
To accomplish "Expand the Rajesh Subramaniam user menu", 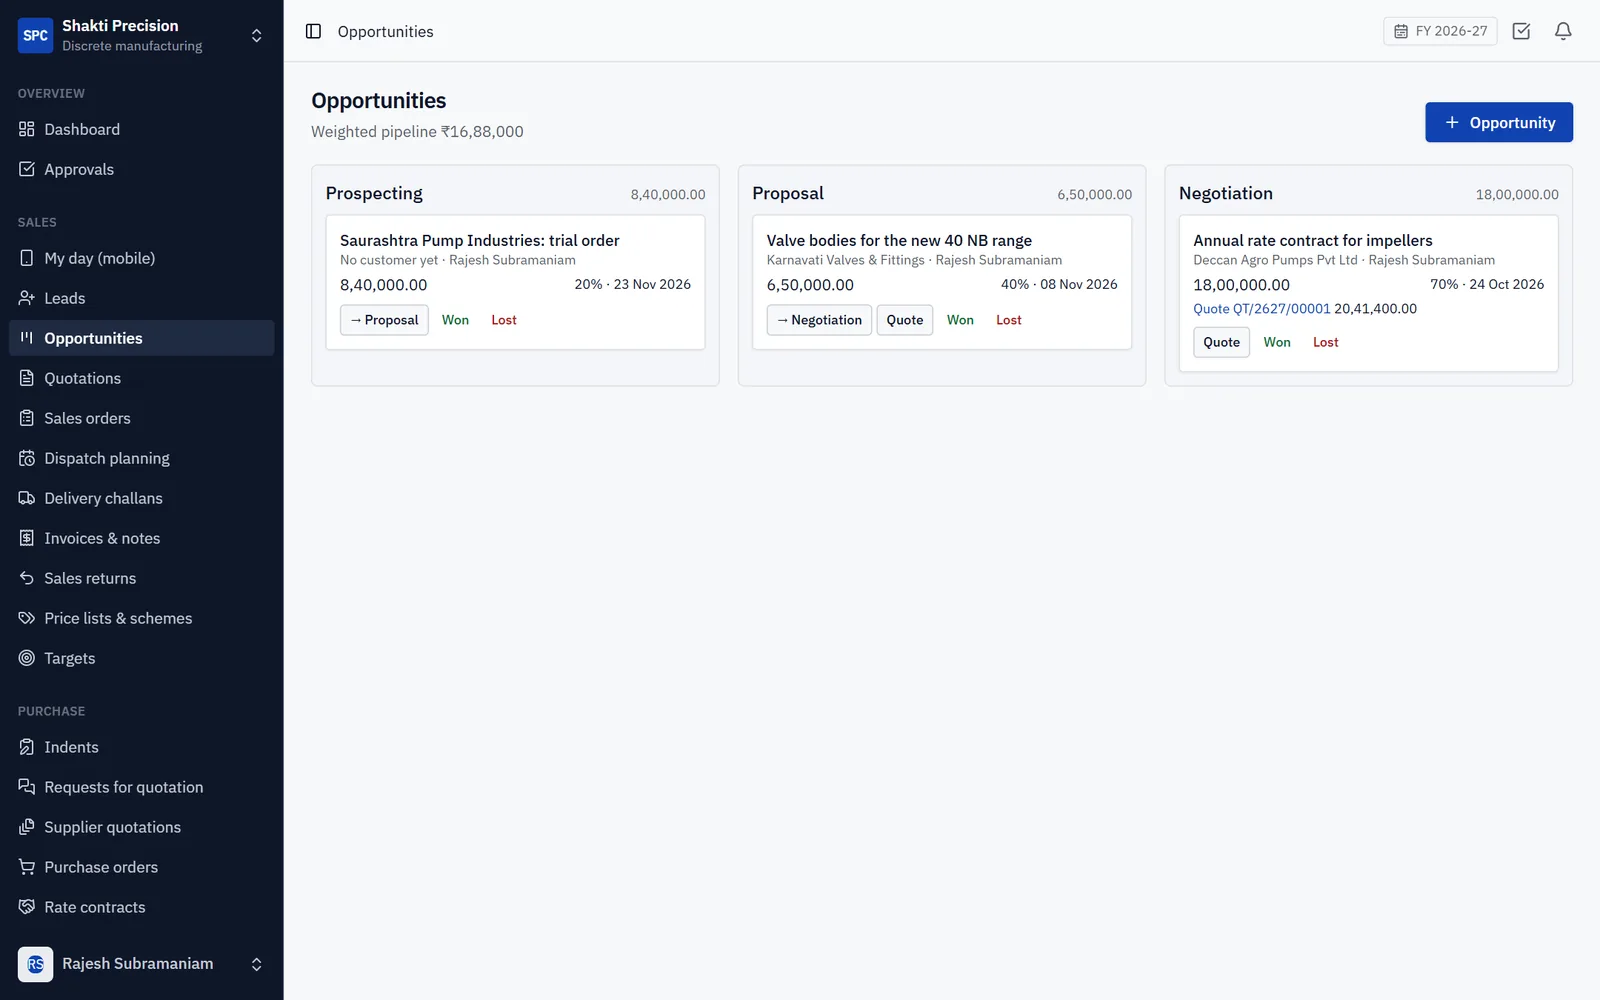I will 256,964.
